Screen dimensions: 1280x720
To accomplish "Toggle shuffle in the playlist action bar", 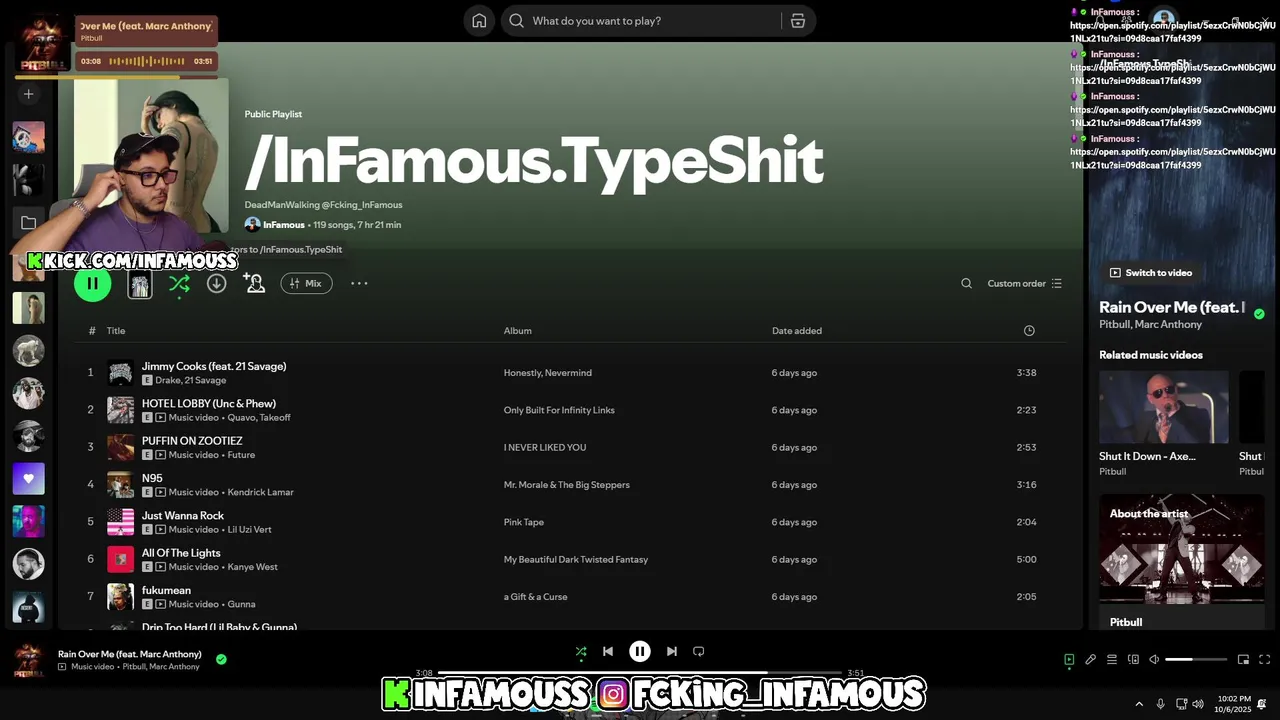I will 179,284.
